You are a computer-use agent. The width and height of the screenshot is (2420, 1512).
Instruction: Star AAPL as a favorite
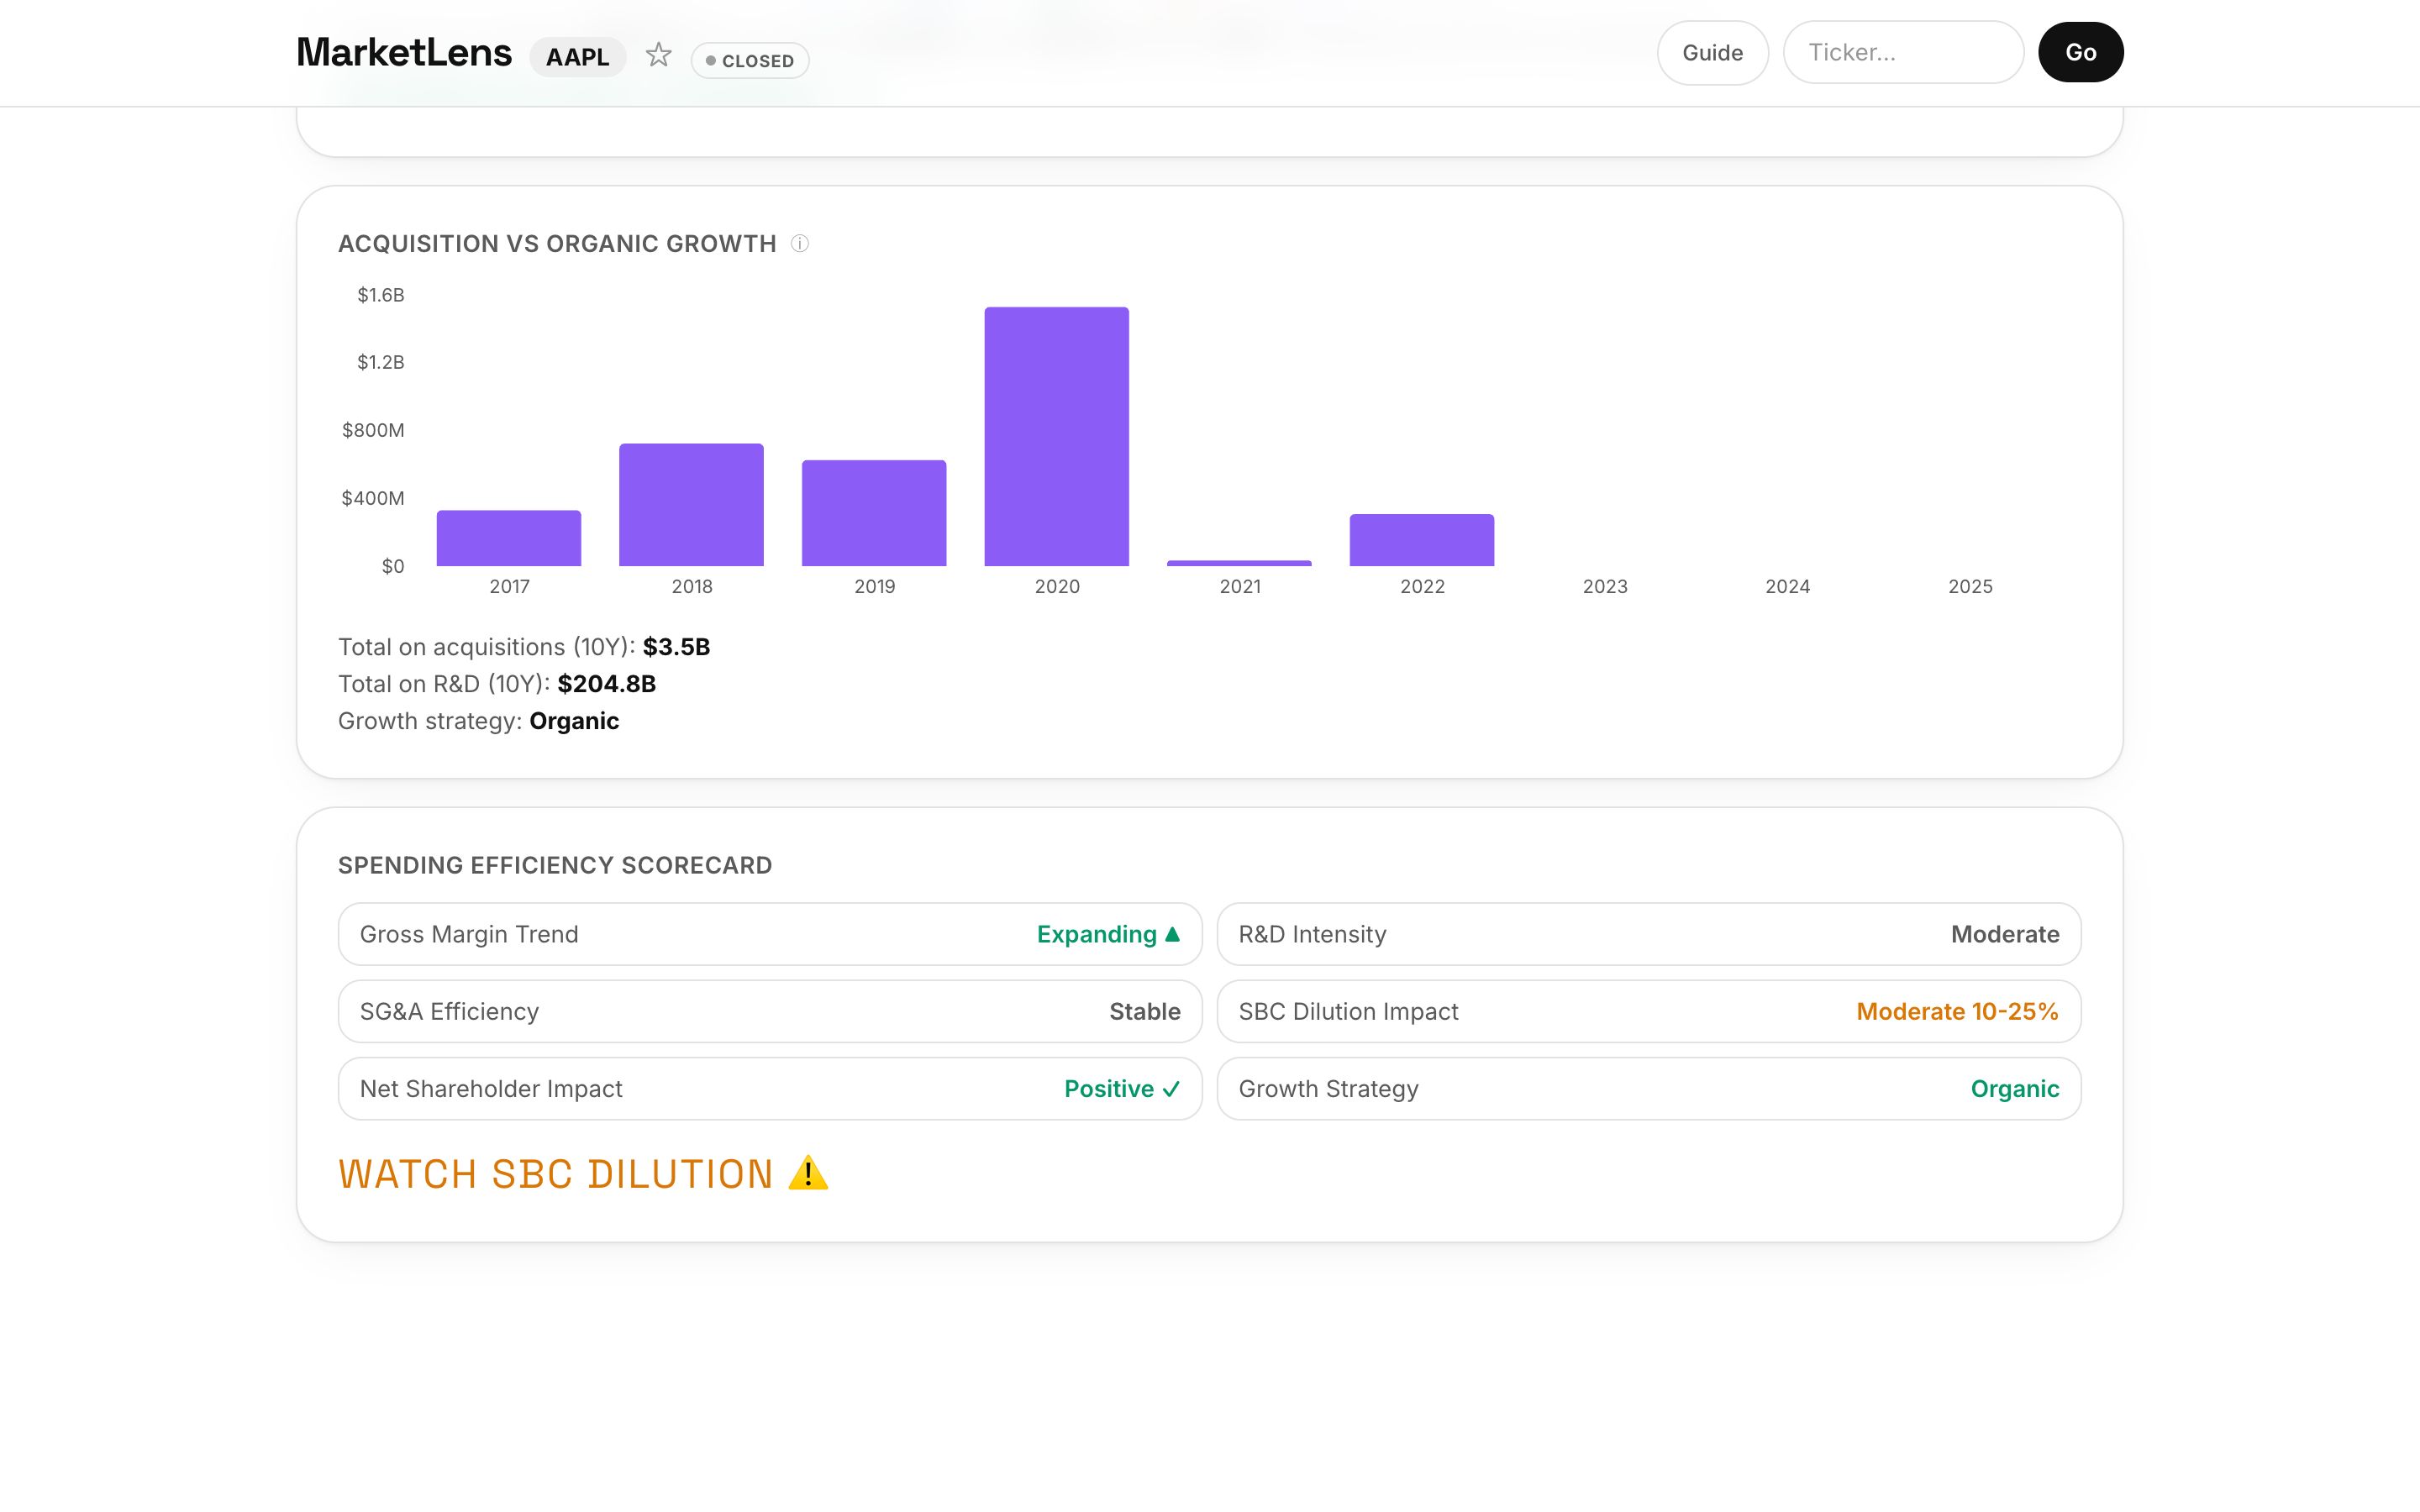pos(658,55)
